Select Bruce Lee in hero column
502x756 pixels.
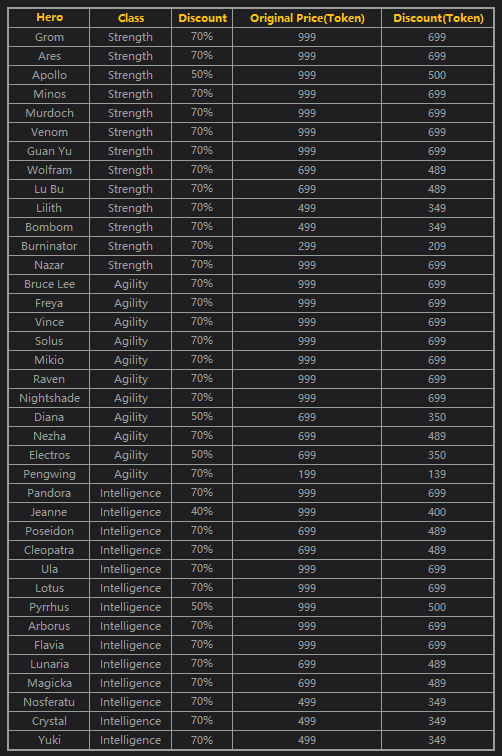(x=49, y=284)
